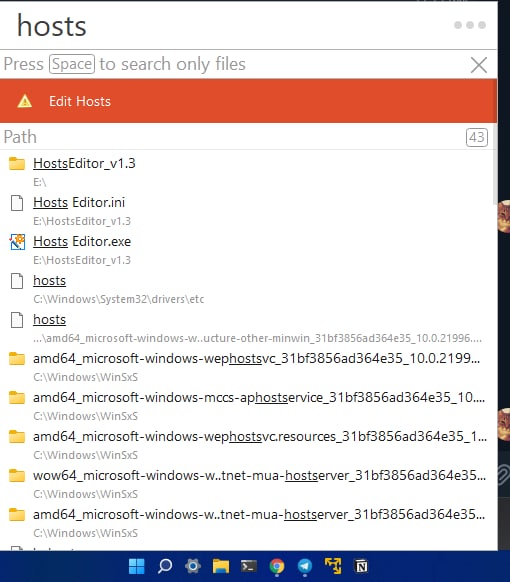Open Notion from the taskbar
The height and width of the screenshot is (582, 510).
(x=361, y=566)
